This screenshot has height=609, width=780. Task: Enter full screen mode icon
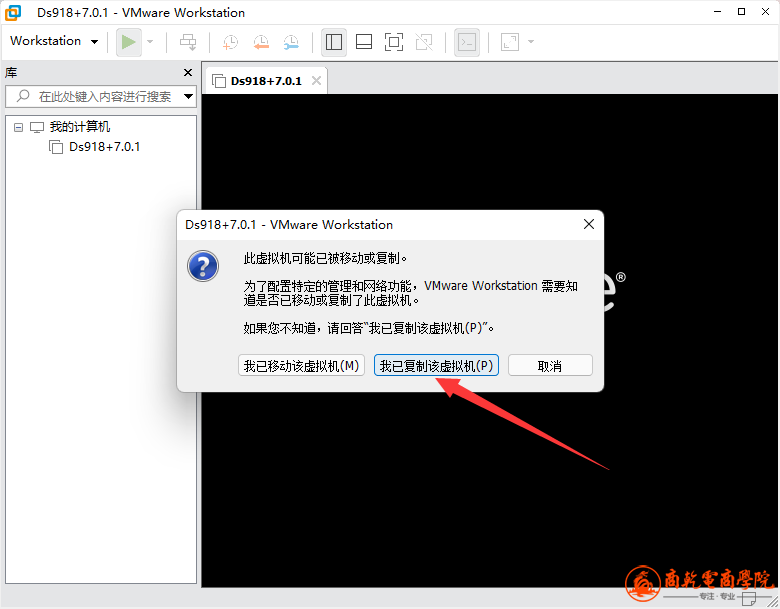(394, 42)
